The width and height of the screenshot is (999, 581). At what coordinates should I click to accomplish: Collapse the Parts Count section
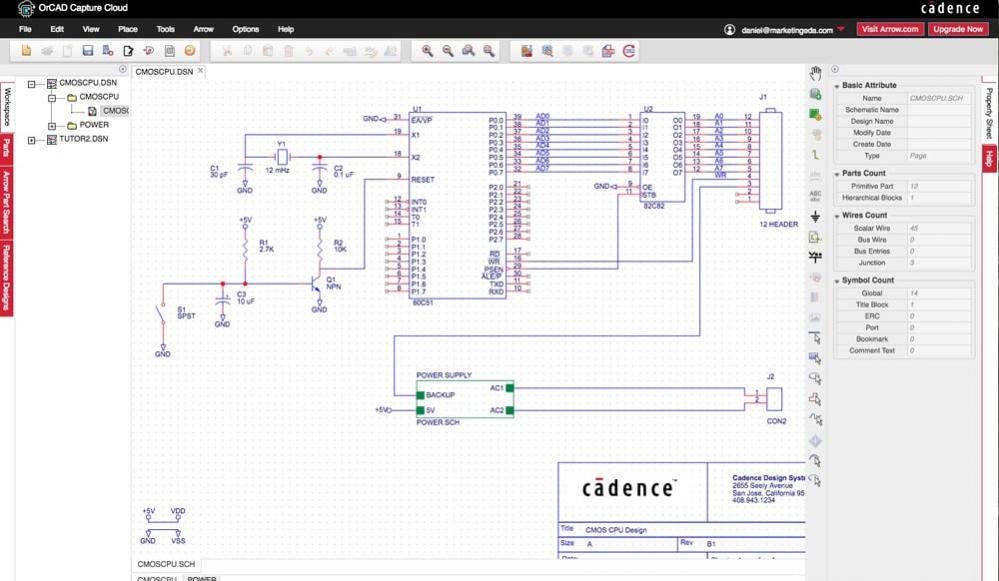[837, 174]
